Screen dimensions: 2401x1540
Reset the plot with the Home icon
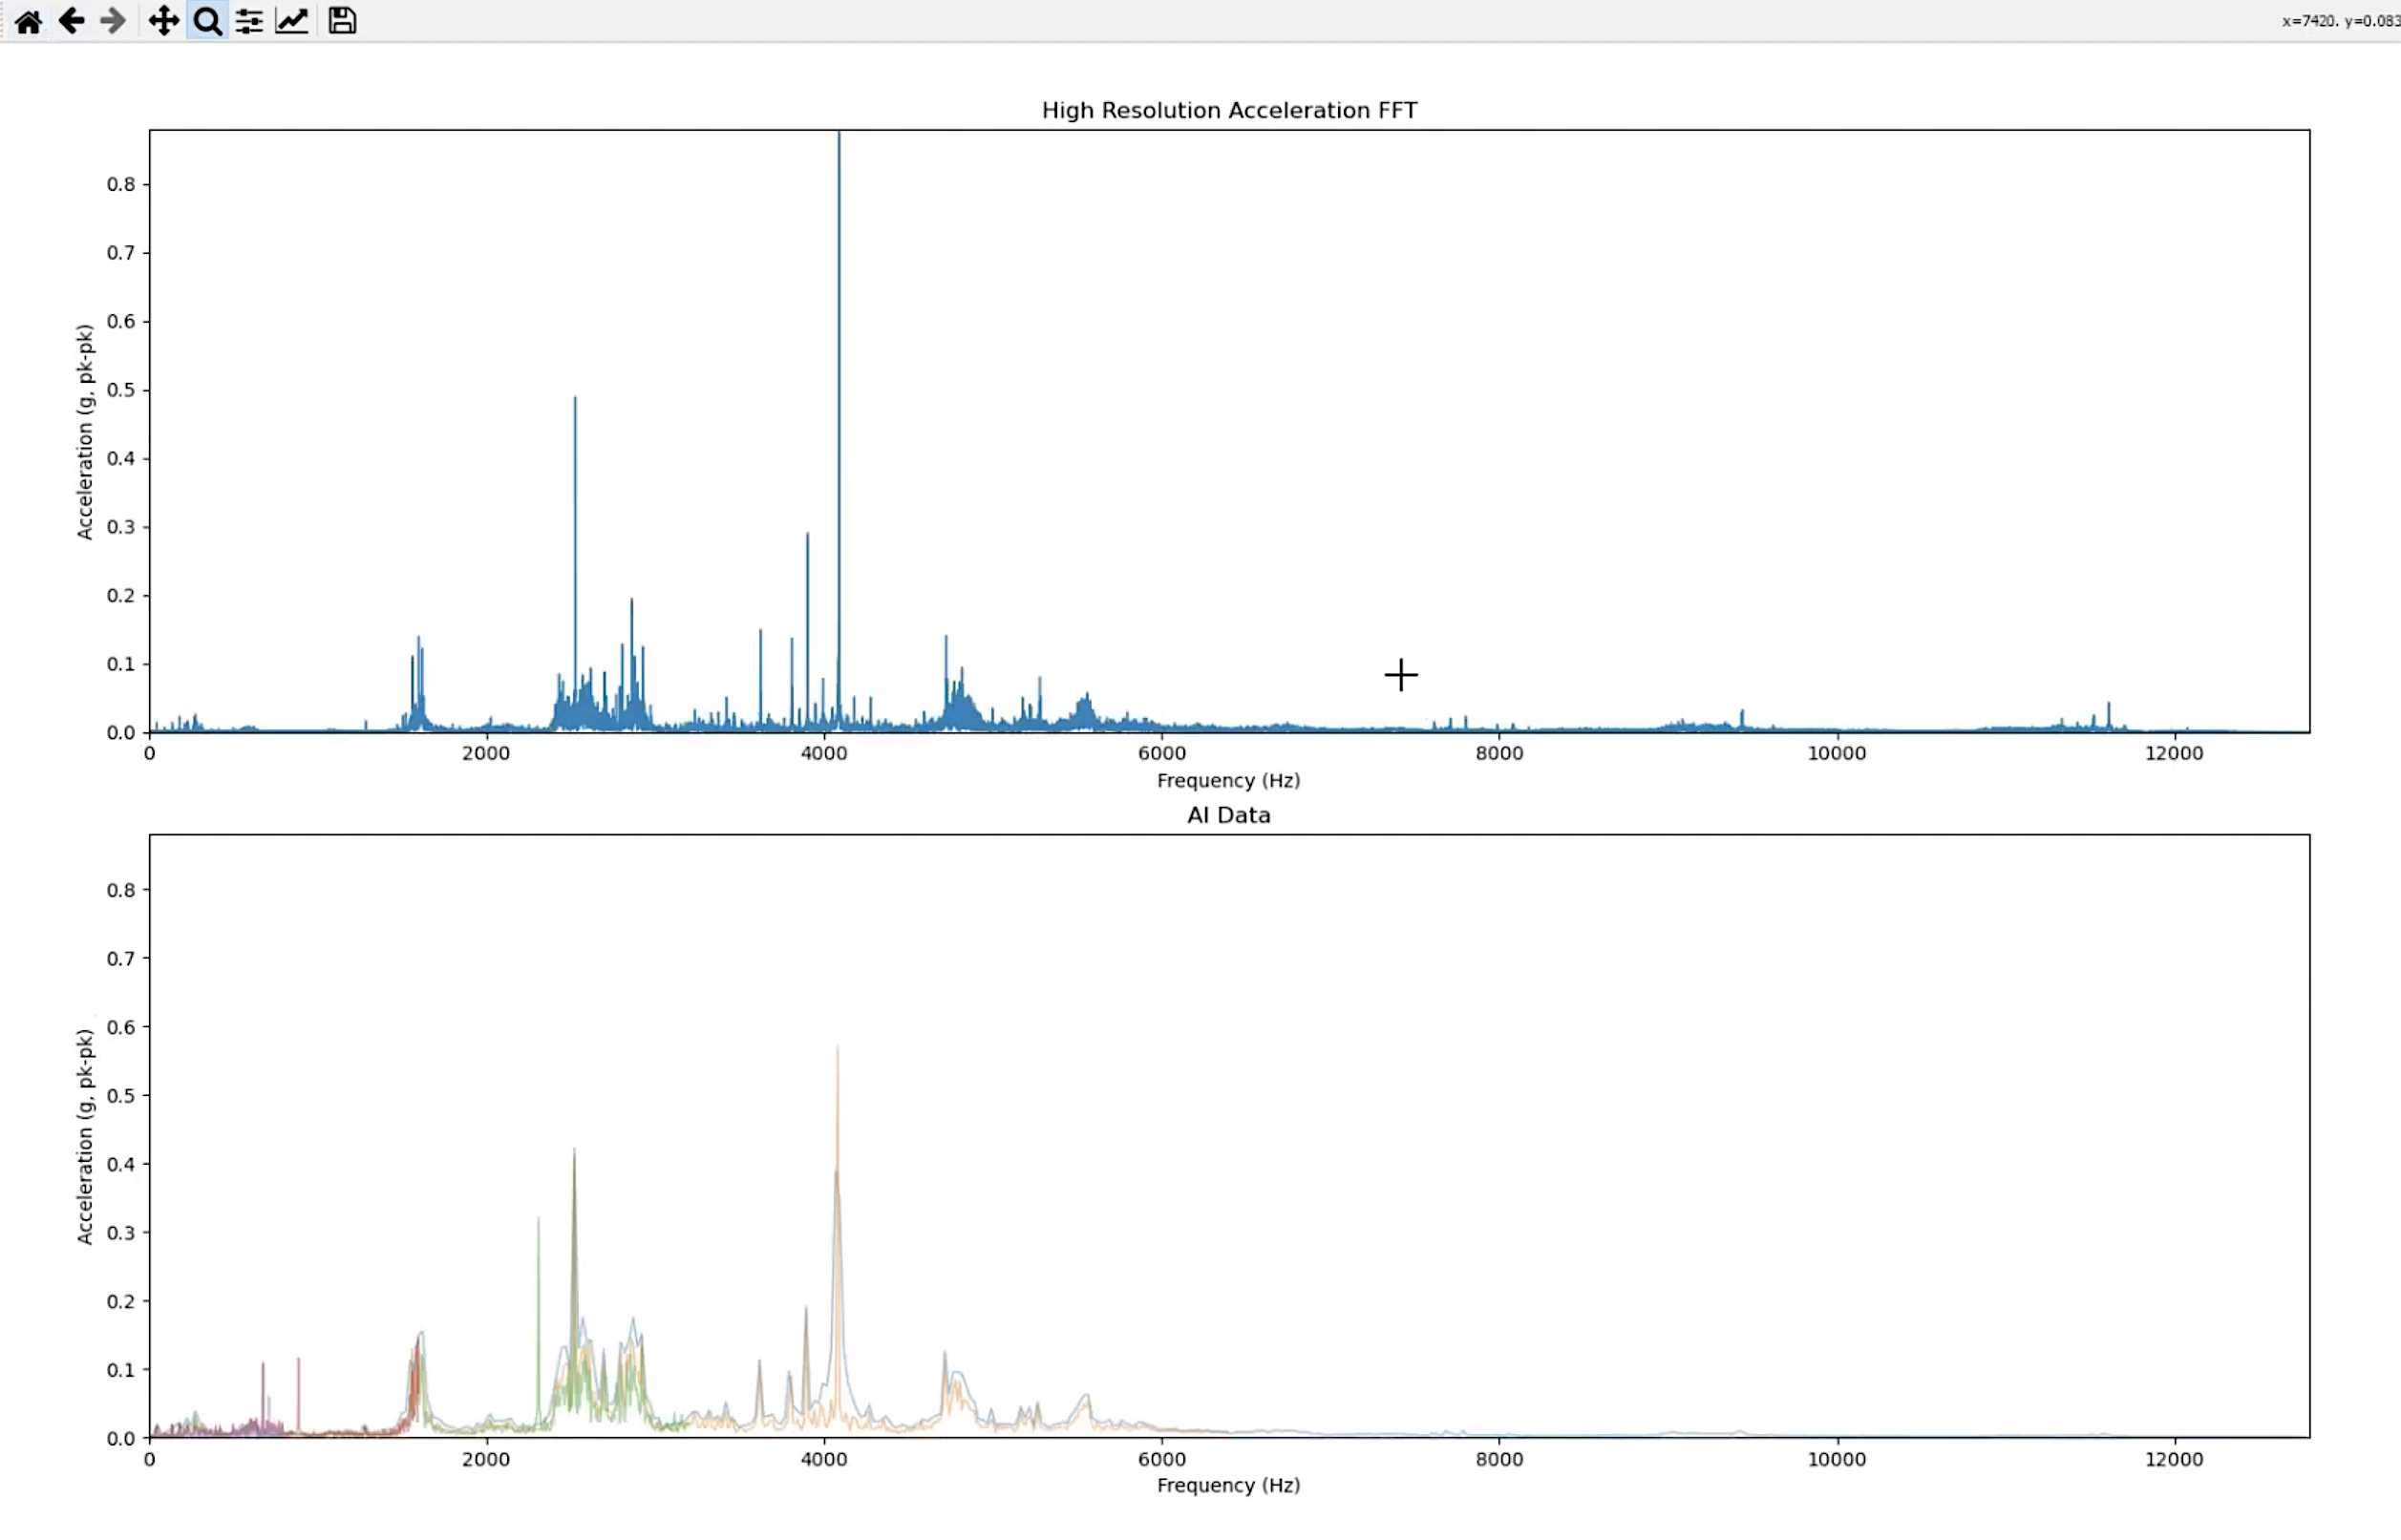click(28, 21)
